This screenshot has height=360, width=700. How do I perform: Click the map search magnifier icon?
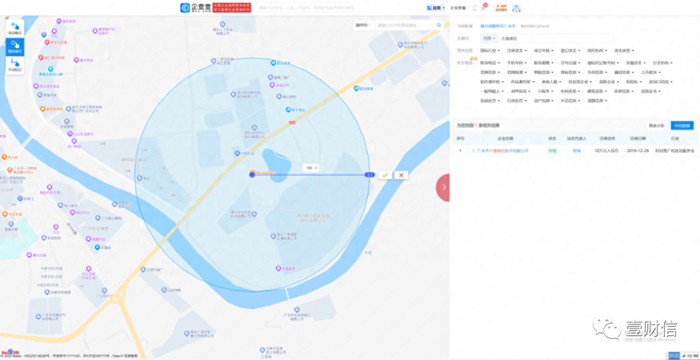tap(439, 25)
